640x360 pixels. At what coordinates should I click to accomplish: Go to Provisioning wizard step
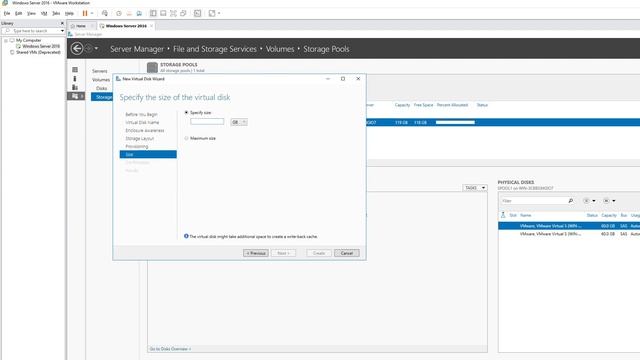coord(137,147)
